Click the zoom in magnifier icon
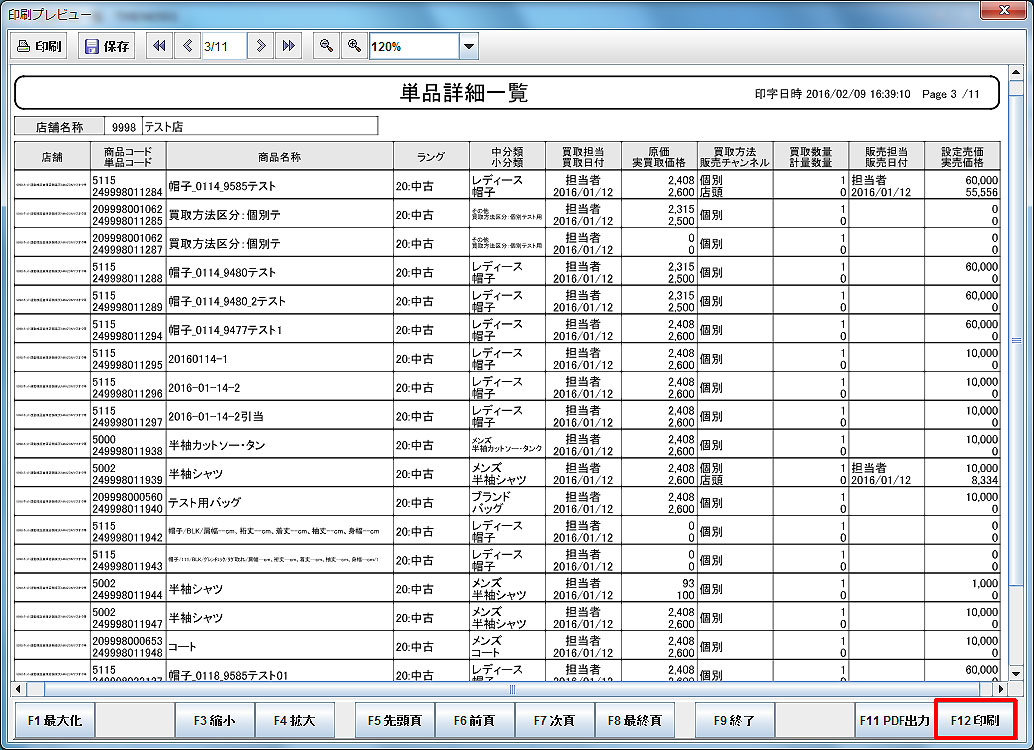 (x=353, y=46)
